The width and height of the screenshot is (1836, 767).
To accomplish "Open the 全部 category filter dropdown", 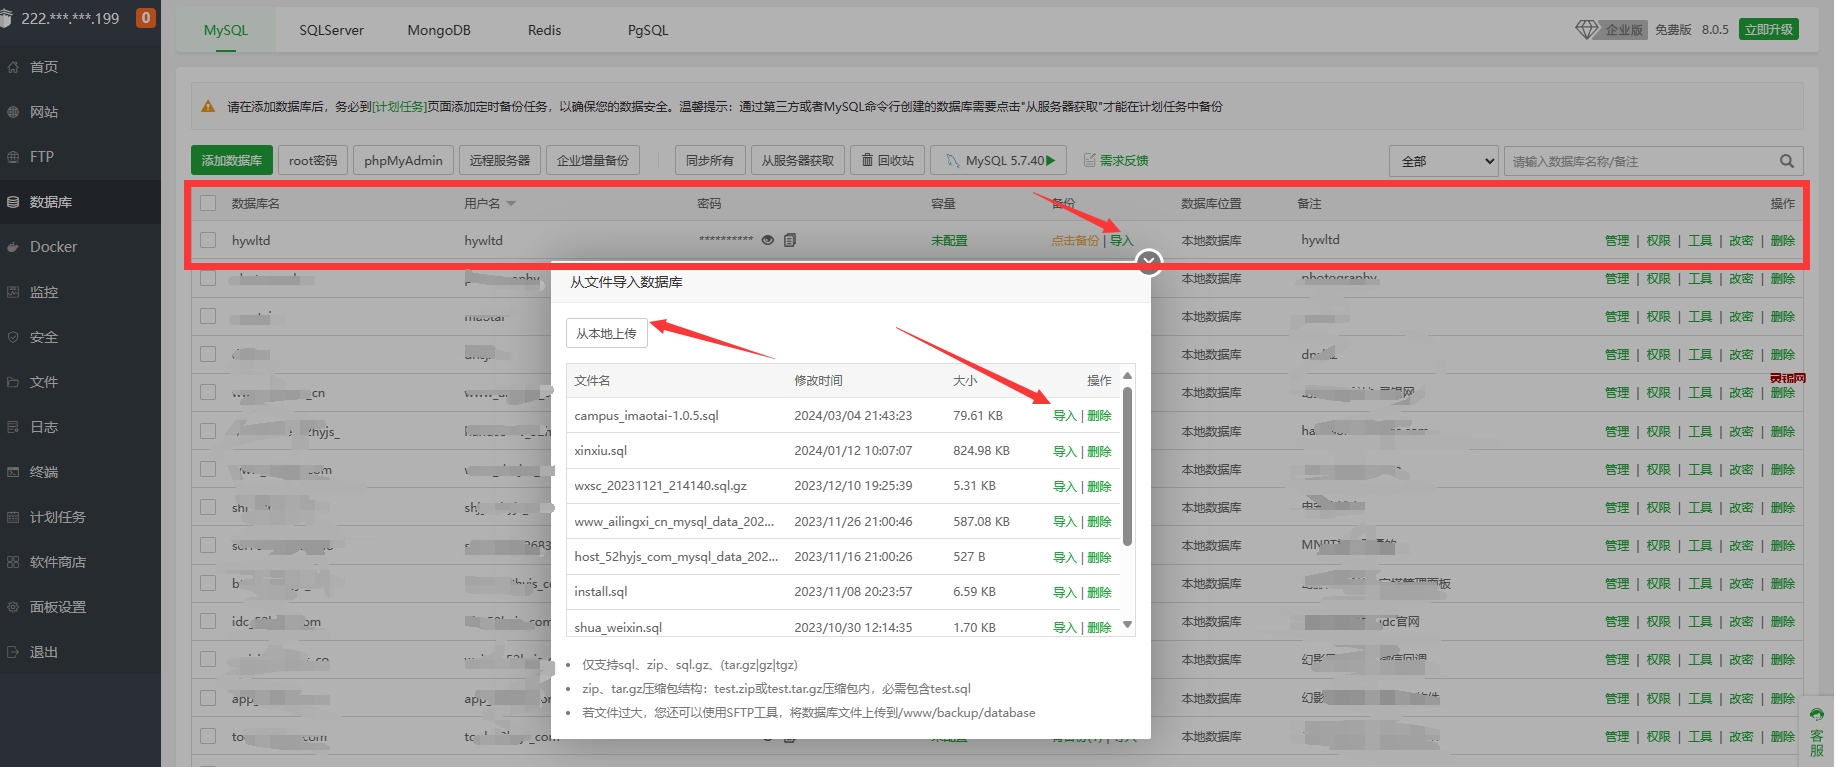I will click(1443, 161).
